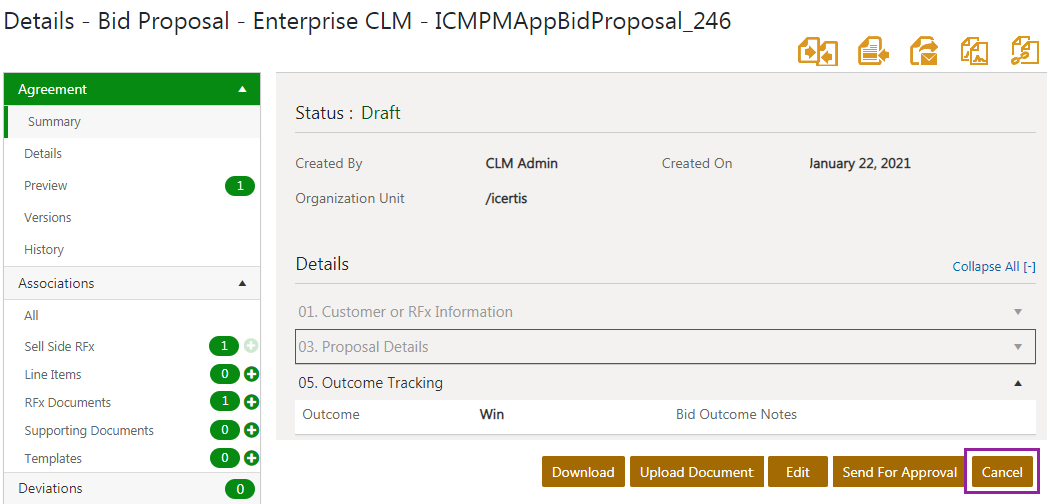1047x504 pixels.
Task: Click the linked documents chain icon
Action: click(x=1025, y=51)
